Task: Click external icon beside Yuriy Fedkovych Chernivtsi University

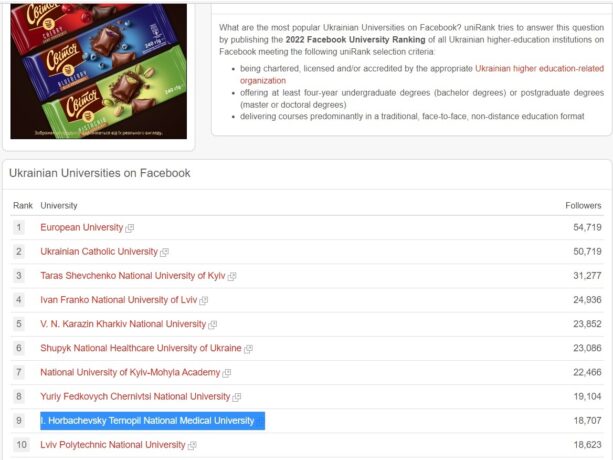Action: click(237, 397)
